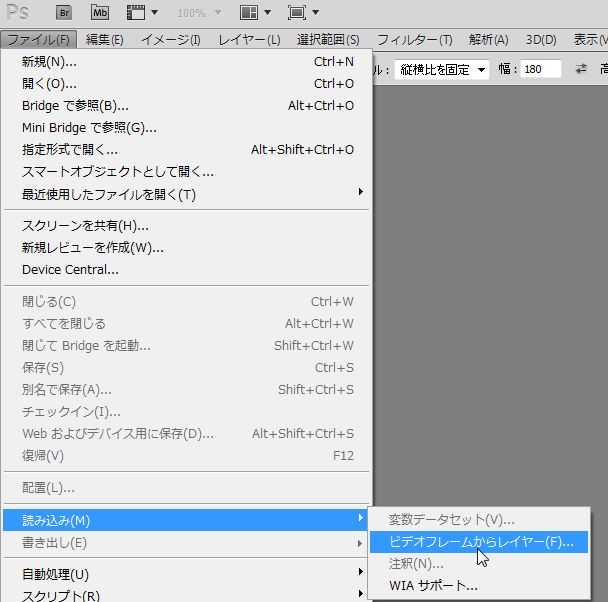Open the フィルター(T) menu
This screenshot has height=602, width=608.
415,40
